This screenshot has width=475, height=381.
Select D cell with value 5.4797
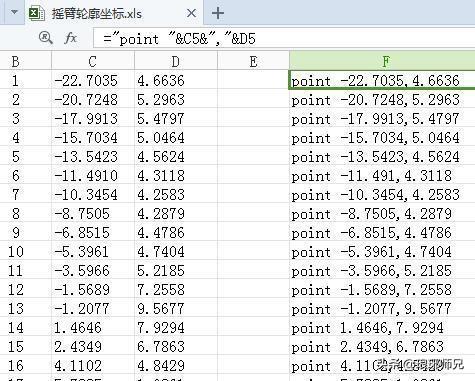tap(176, 118)
